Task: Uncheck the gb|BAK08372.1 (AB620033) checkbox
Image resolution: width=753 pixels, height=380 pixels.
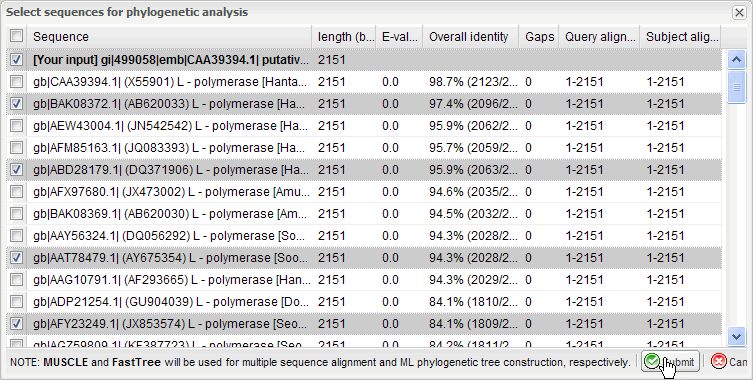Action: tap(16, 104)
